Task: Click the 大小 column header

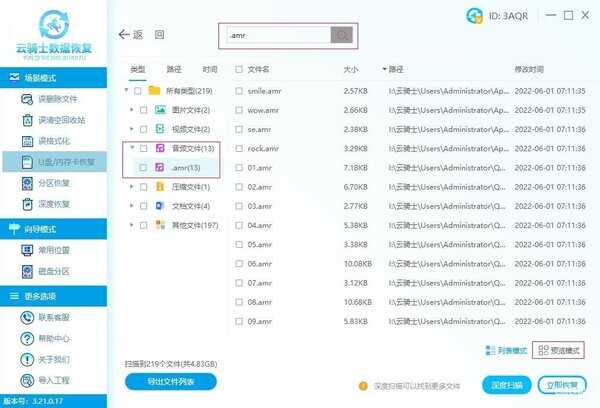Action: (x=351, y=69)
